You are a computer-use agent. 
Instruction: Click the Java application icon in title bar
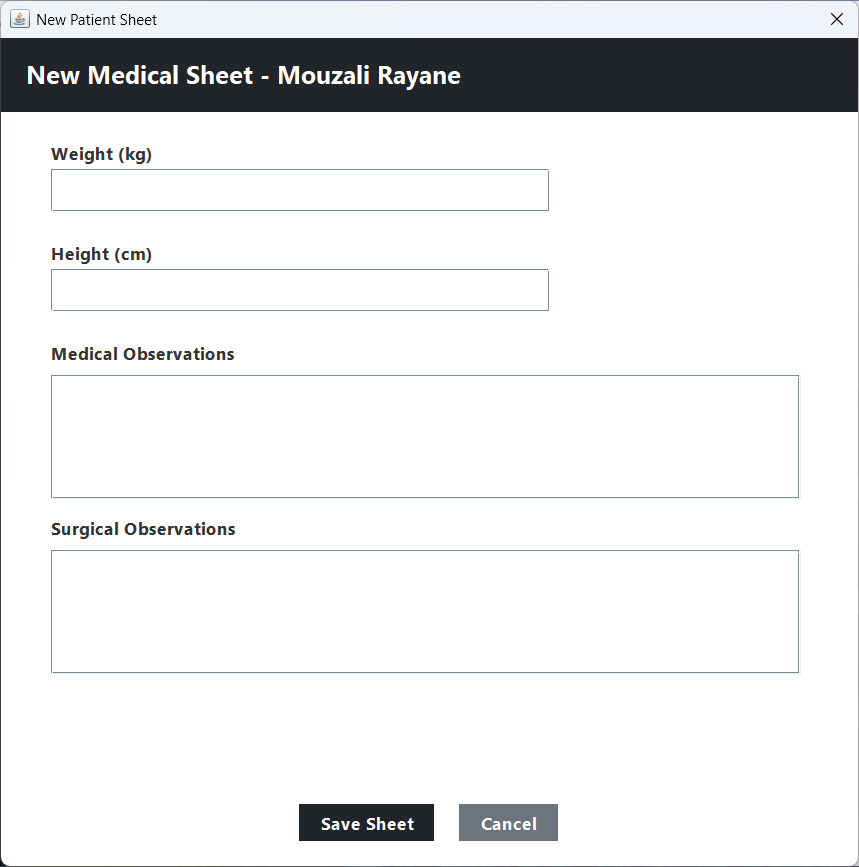[19, 19]
